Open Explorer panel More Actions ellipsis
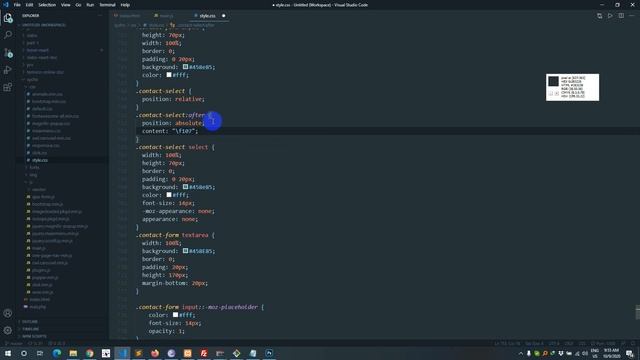Image resolution: width=640 pixels, height=360 pixels. (x=100, y=16)
